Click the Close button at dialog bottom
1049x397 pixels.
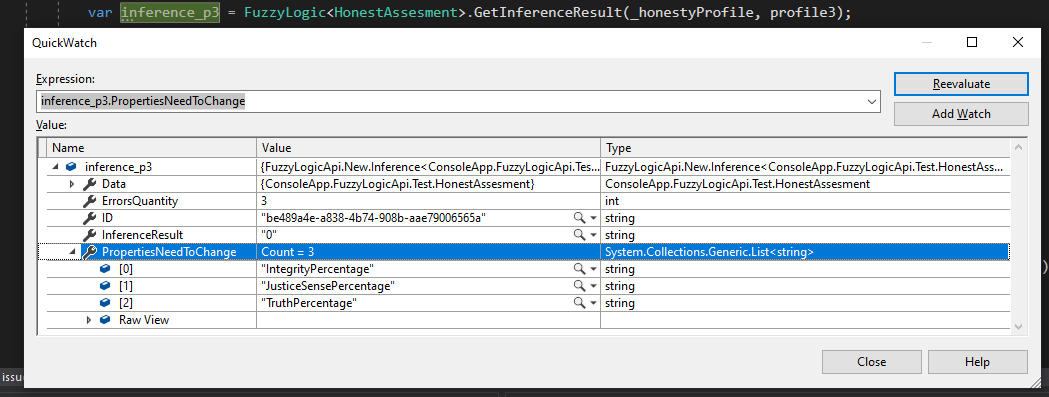871,362
